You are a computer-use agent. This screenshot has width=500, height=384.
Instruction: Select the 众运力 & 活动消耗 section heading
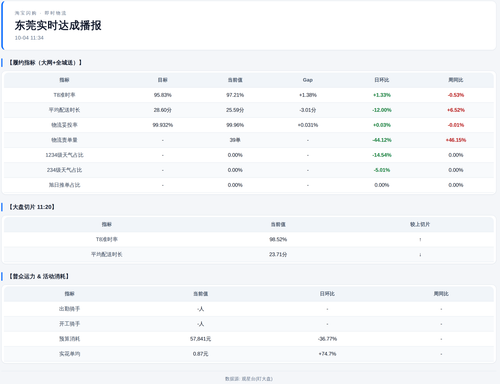pyautogui.click(x=39, y=276)
